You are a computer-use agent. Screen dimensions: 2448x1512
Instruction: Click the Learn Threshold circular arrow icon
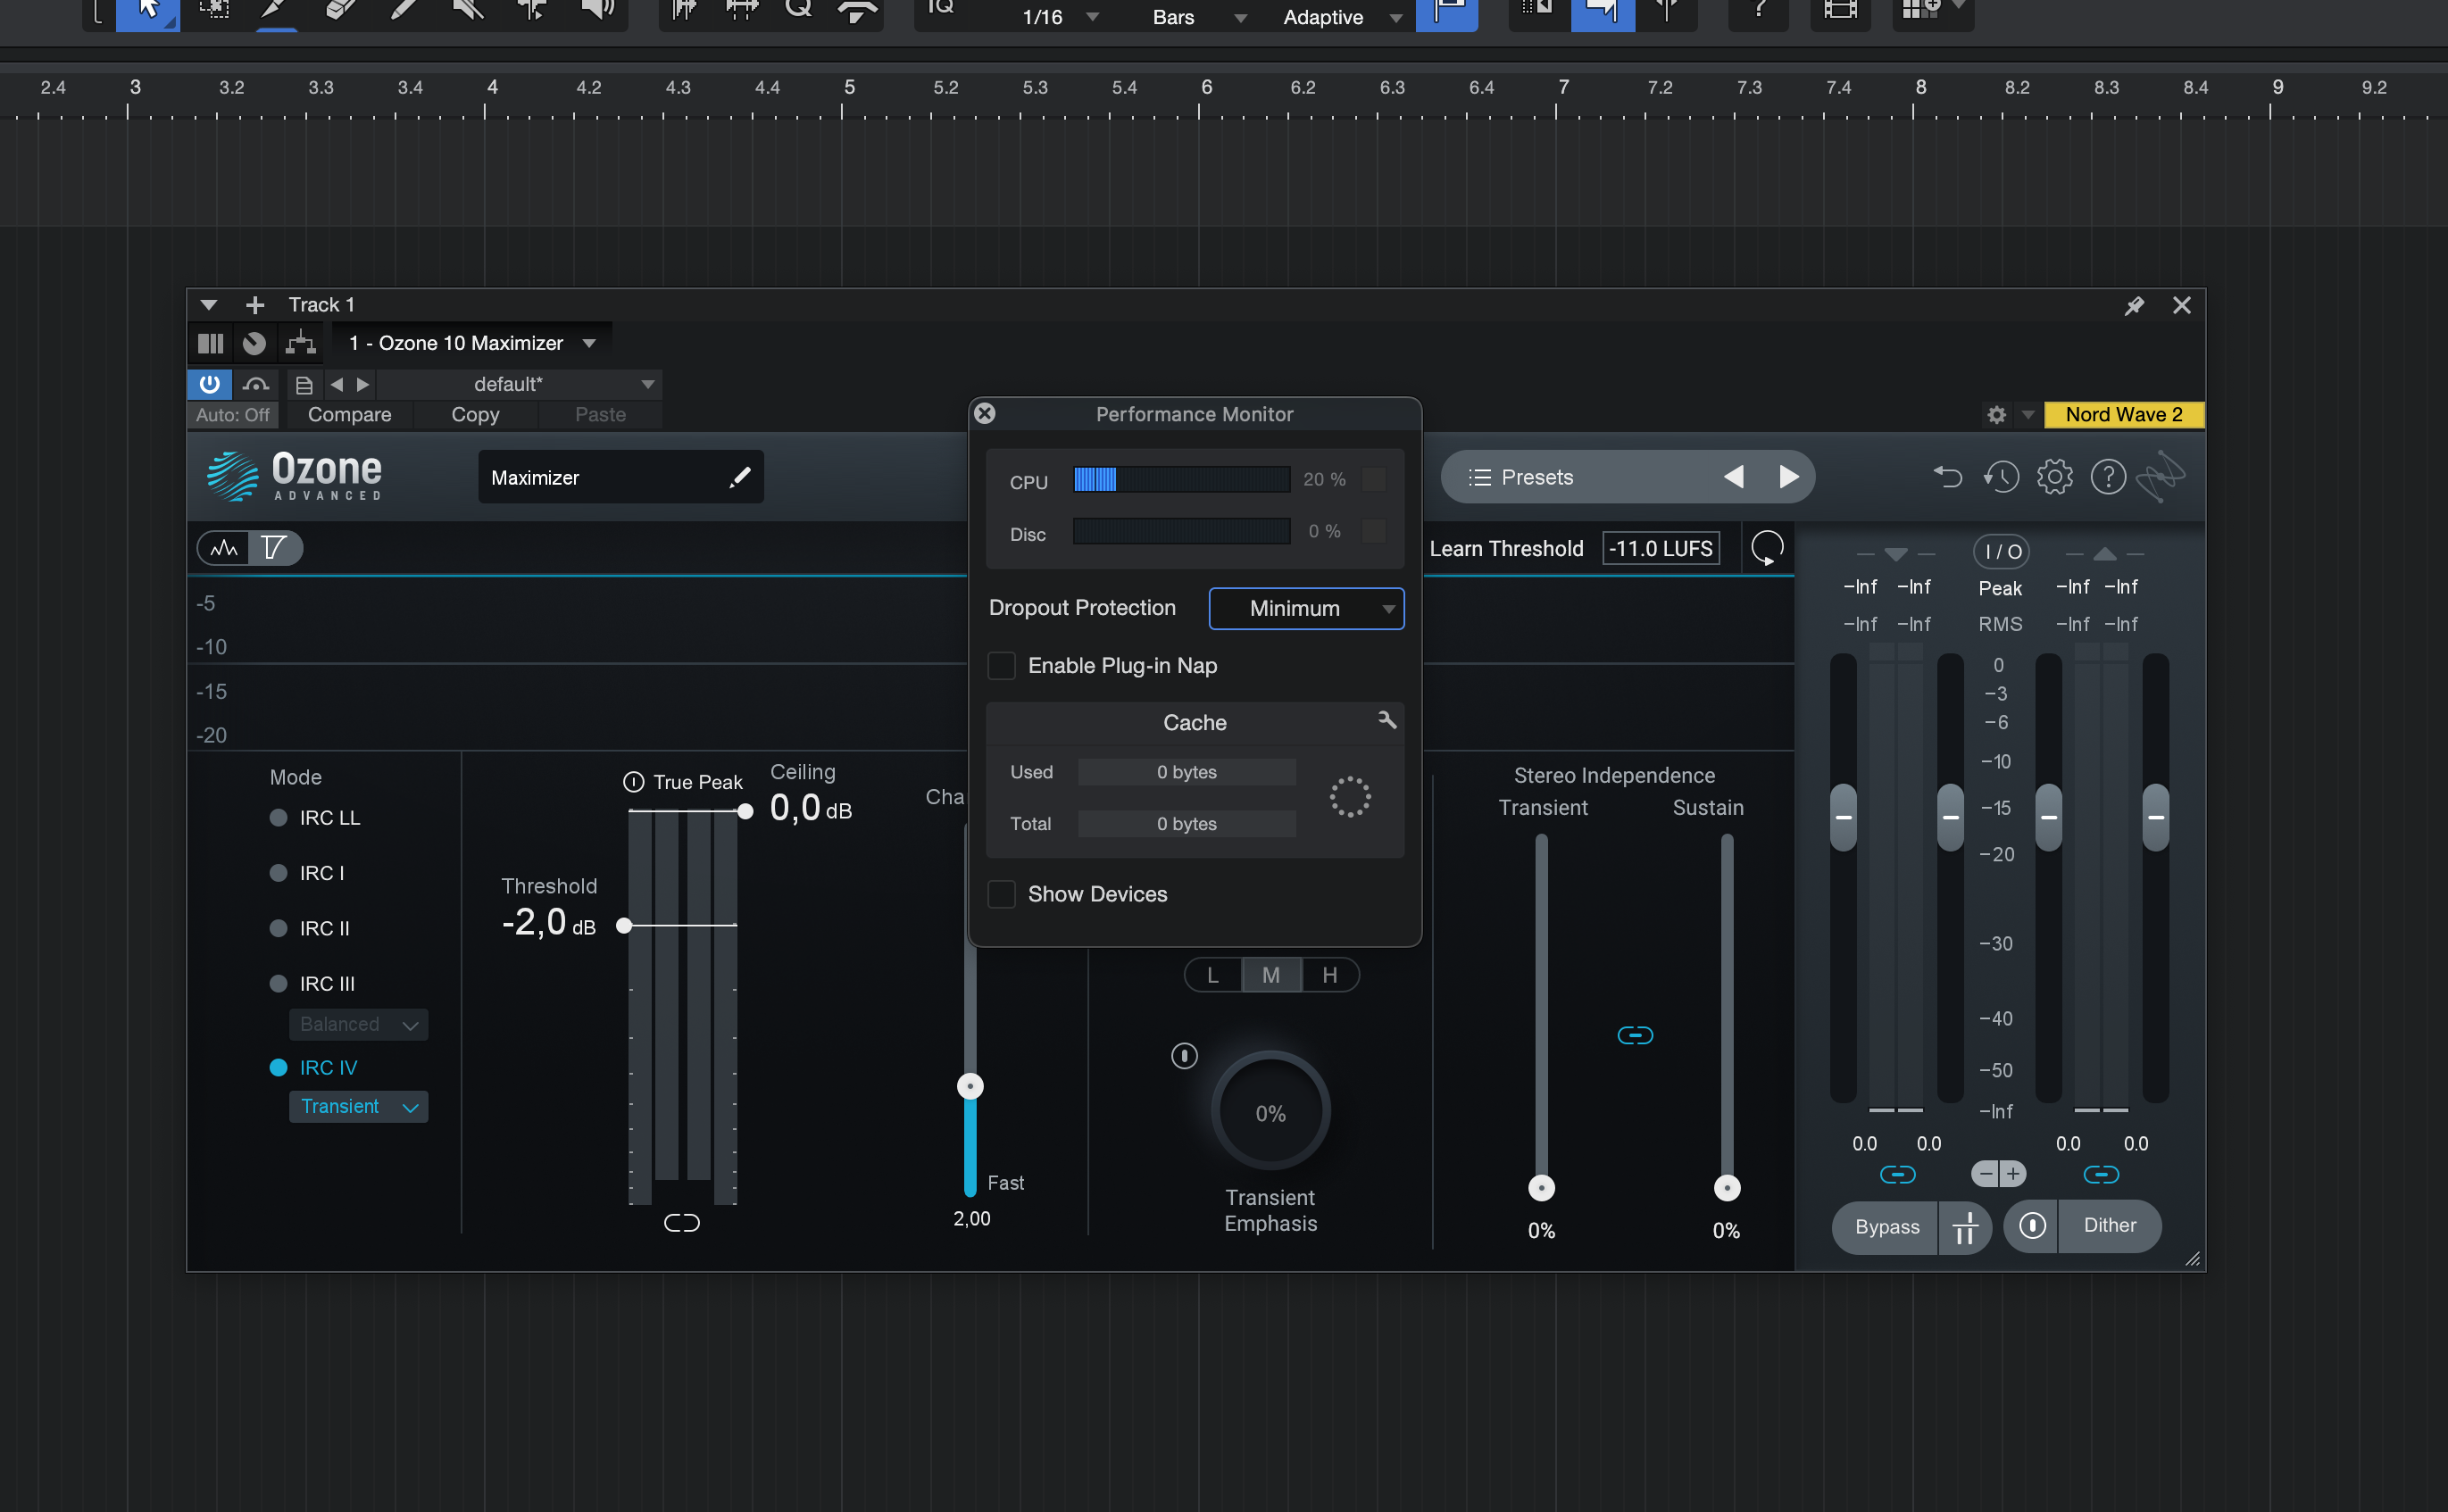tap(1767, 548)
